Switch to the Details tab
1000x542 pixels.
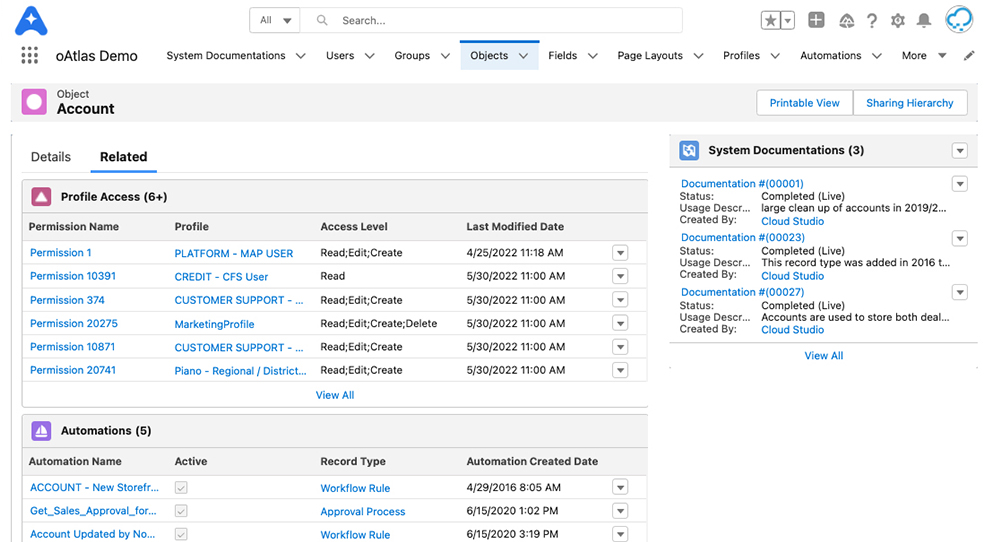coord(51,157)
